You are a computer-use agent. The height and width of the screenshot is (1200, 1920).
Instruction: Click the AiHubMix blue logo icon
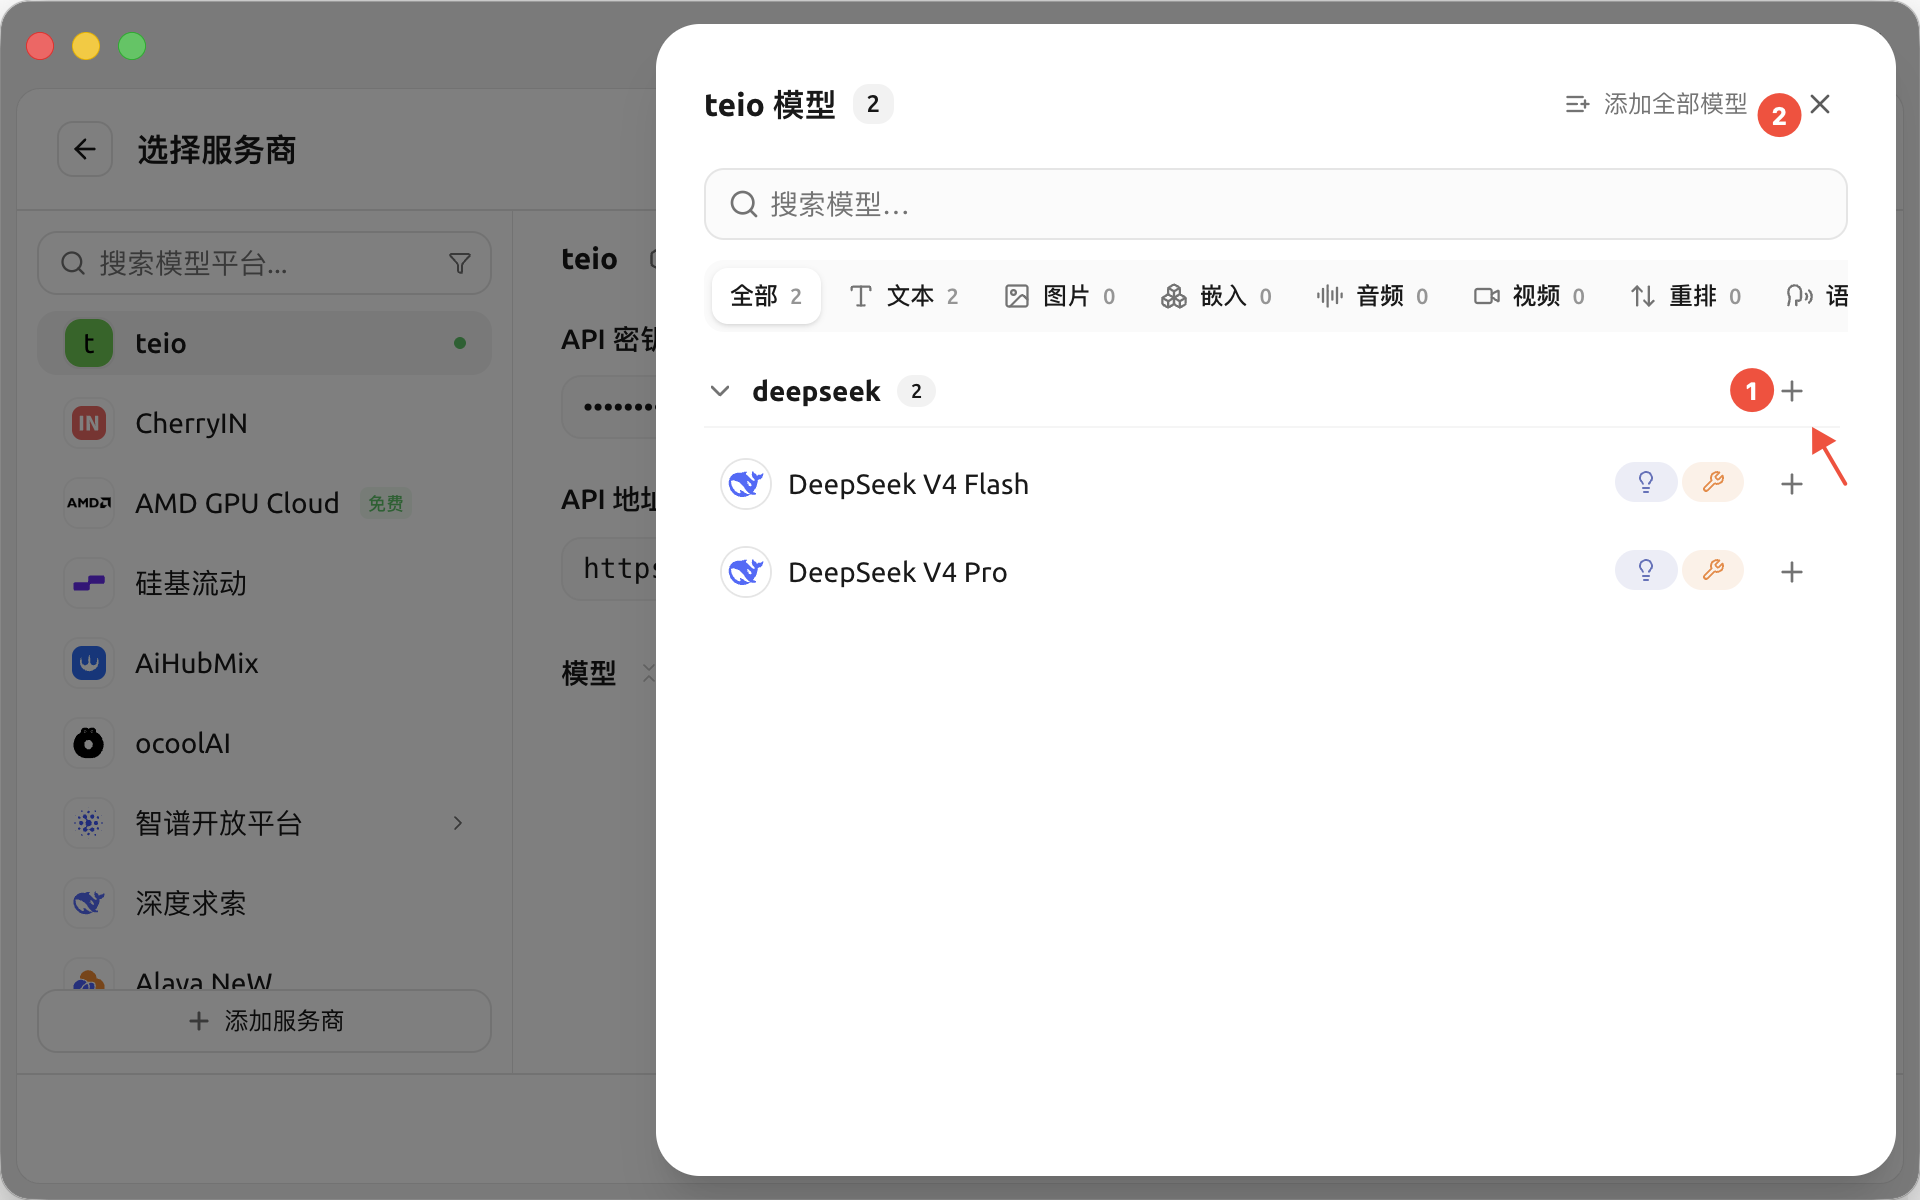(x=89, y=663)
